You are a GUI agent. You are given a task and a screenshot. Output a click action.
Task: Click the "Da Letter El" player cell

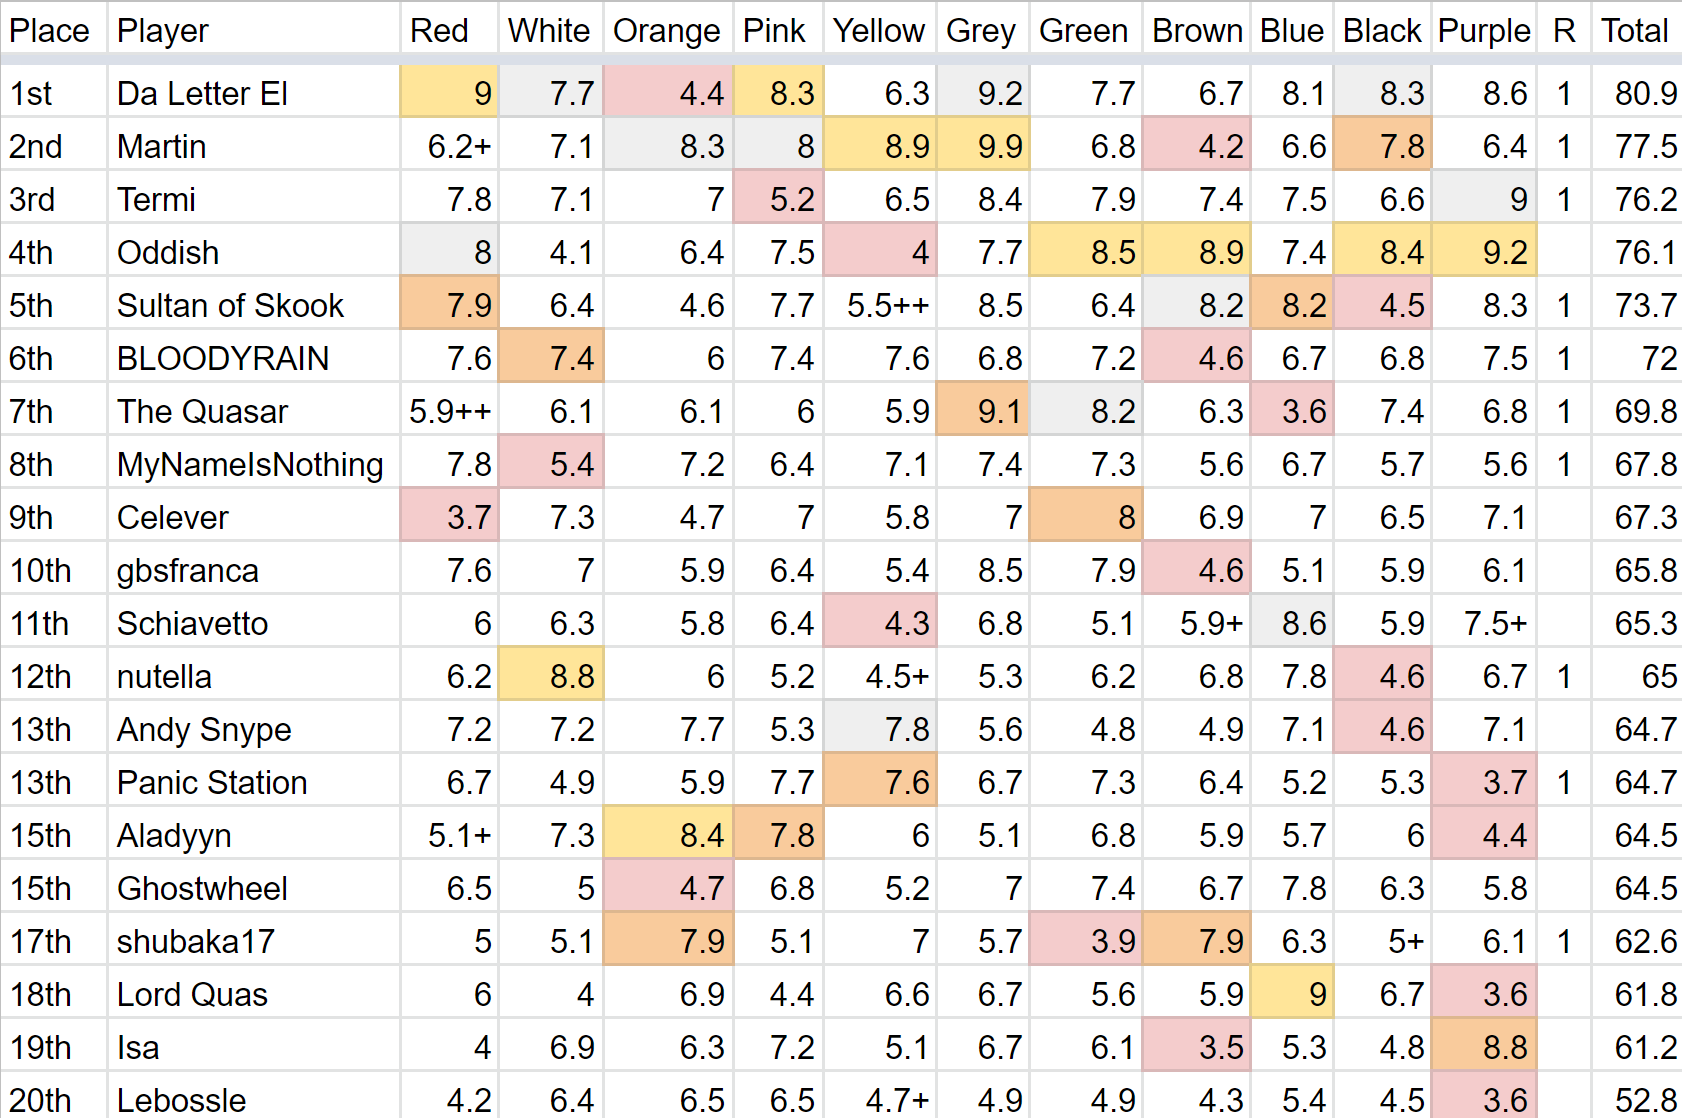pyautogui.click(x=202, y=93)
